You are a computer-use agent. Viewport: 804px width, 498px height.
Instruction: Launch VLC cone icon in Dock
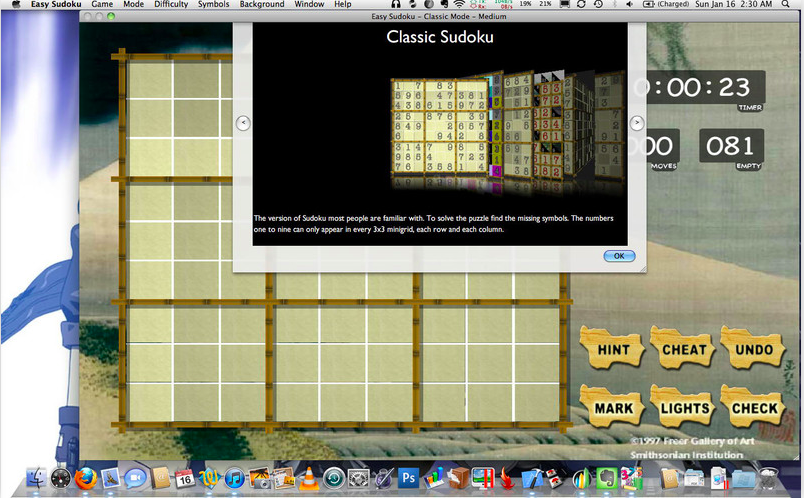point(309,478)
